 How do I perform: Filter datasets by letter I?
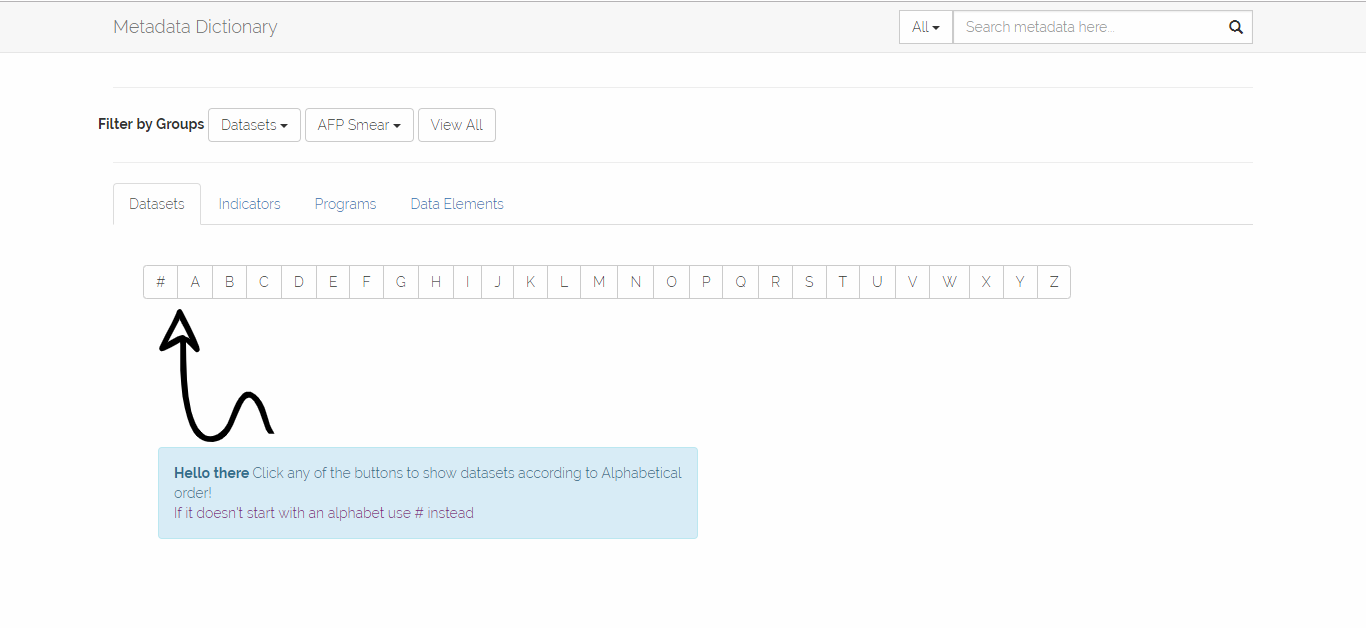pos(467,282)
